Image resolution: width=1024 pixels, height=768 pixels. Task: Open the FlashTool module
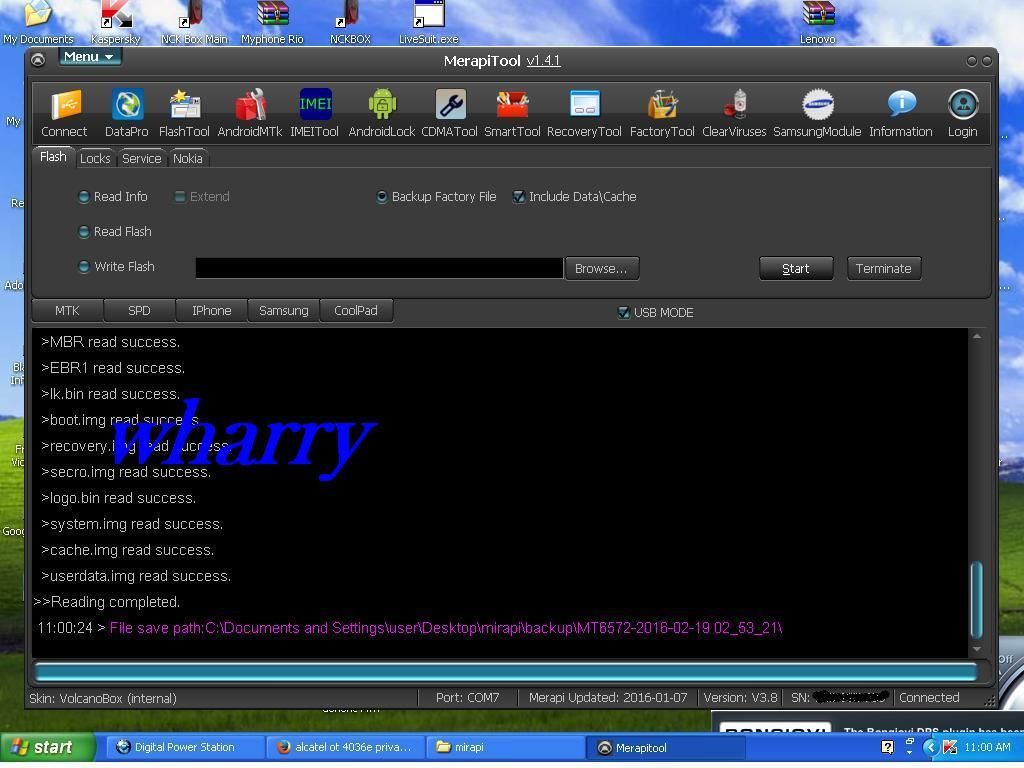click(x=184, y=114)
